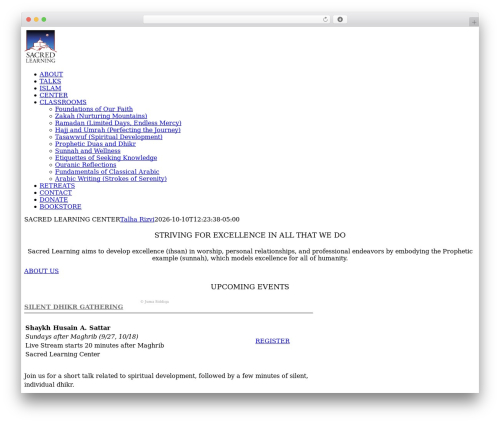
Task: Reload the page using the refresh icon
Action: [x=325, y=20]
